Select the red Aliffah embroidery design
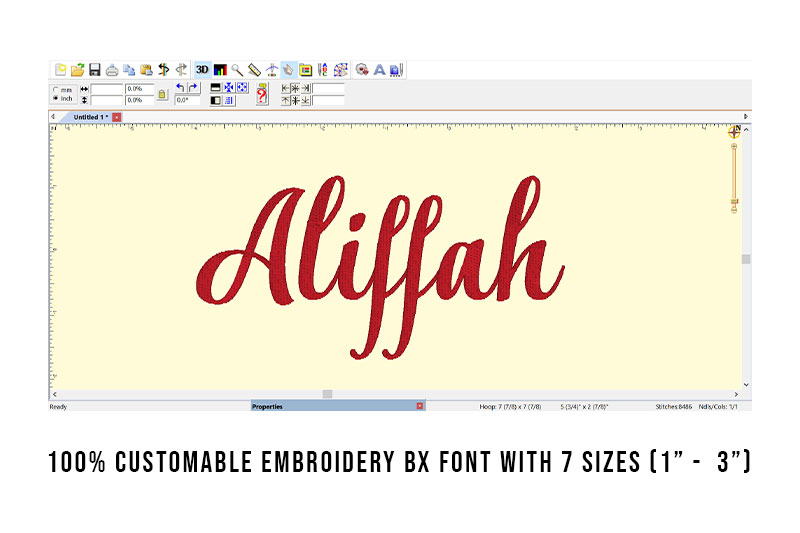 point(380,267)
